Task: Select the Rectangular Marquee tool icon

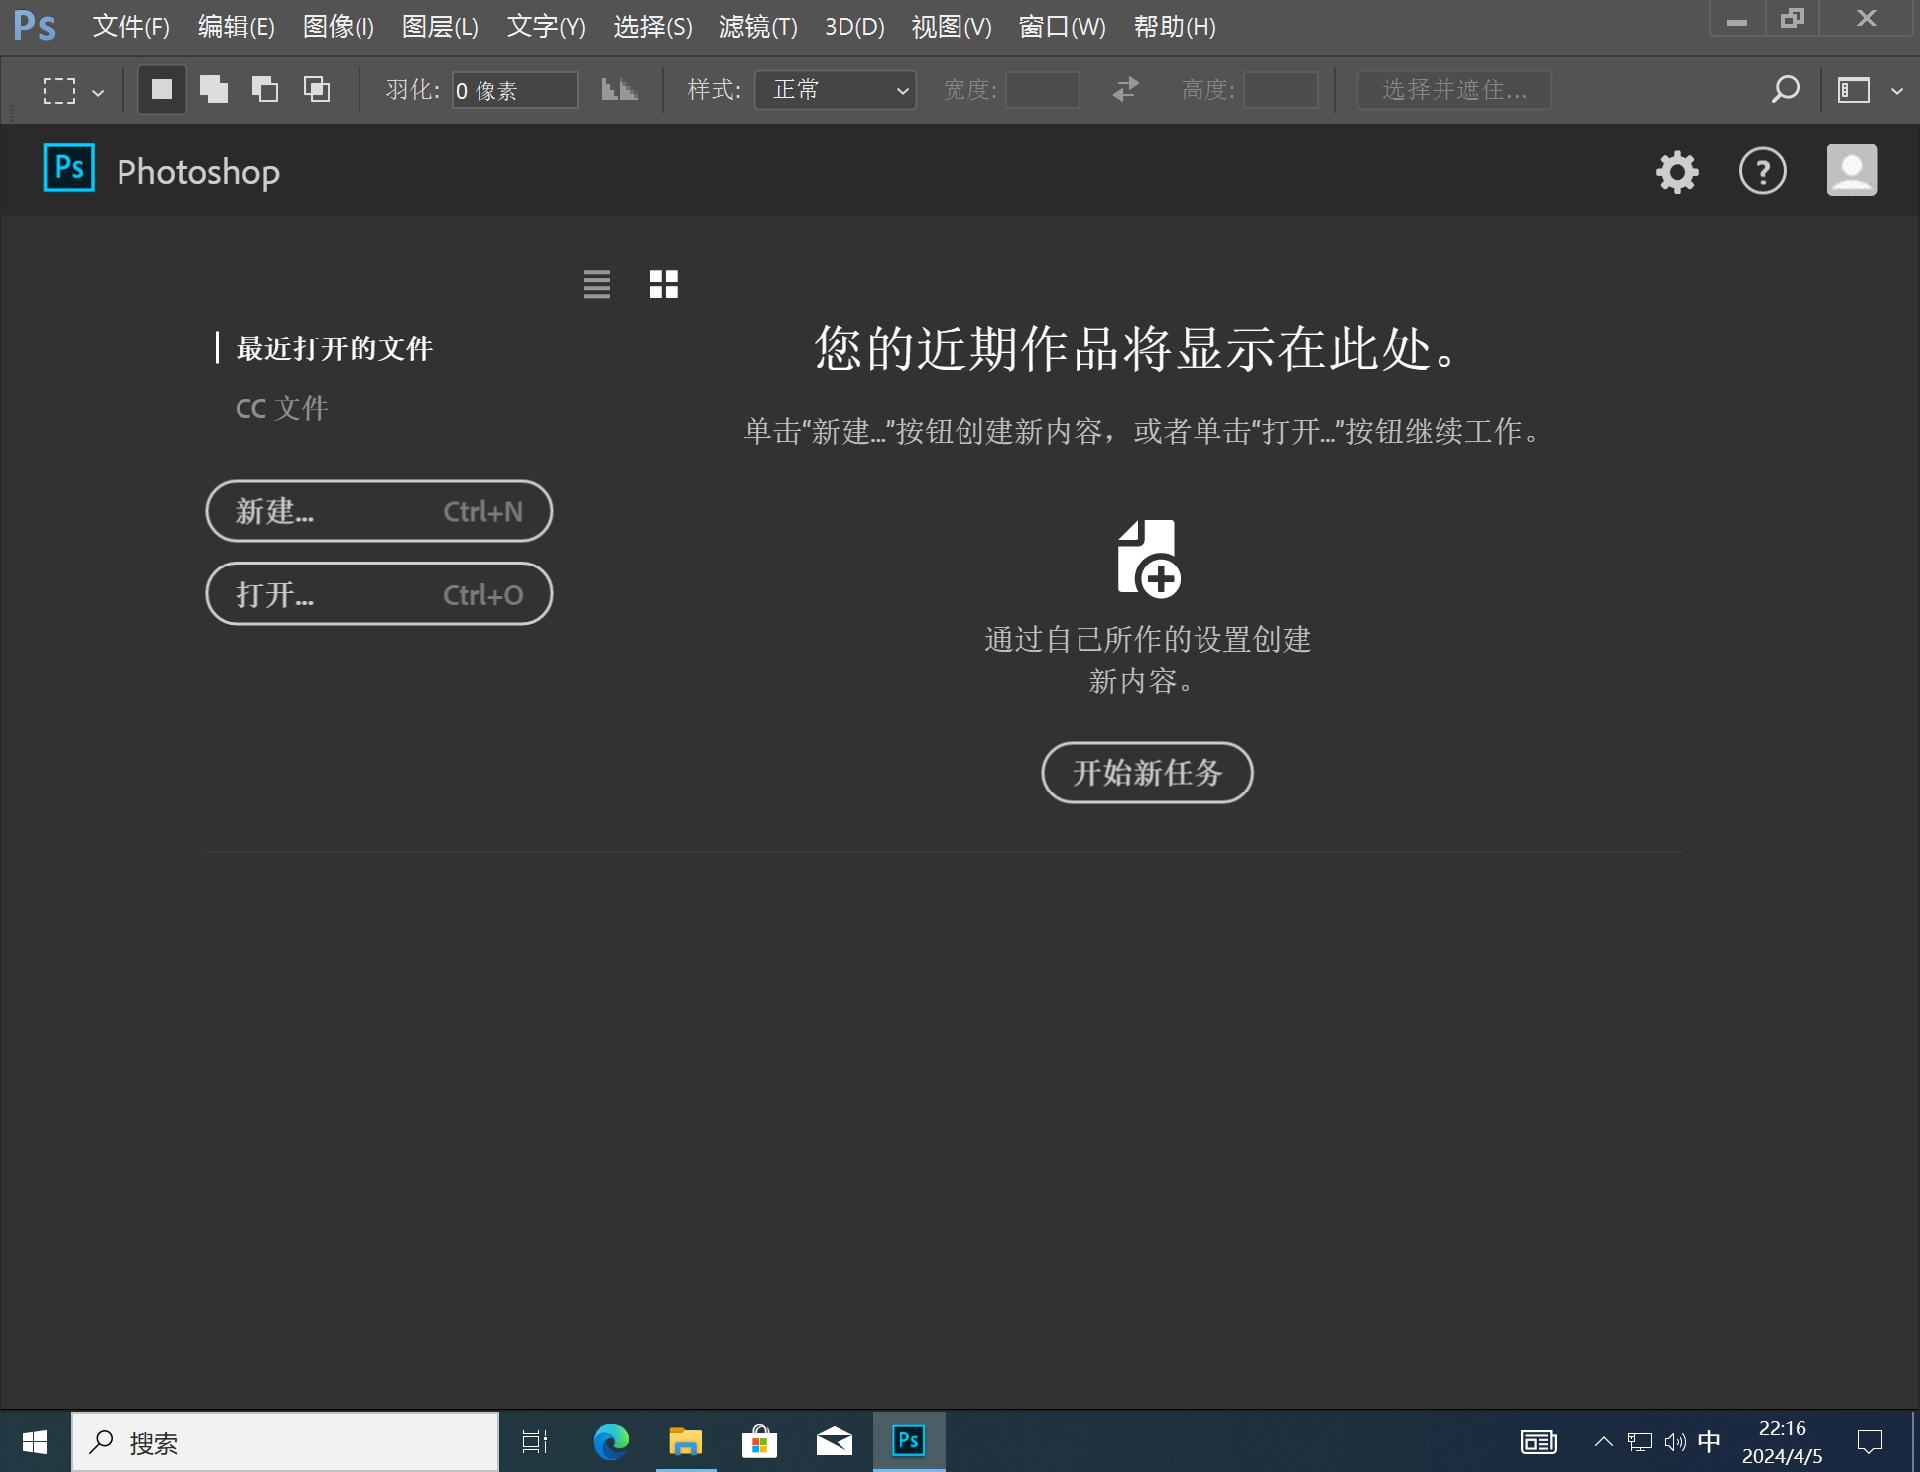Action: [59, 91]
